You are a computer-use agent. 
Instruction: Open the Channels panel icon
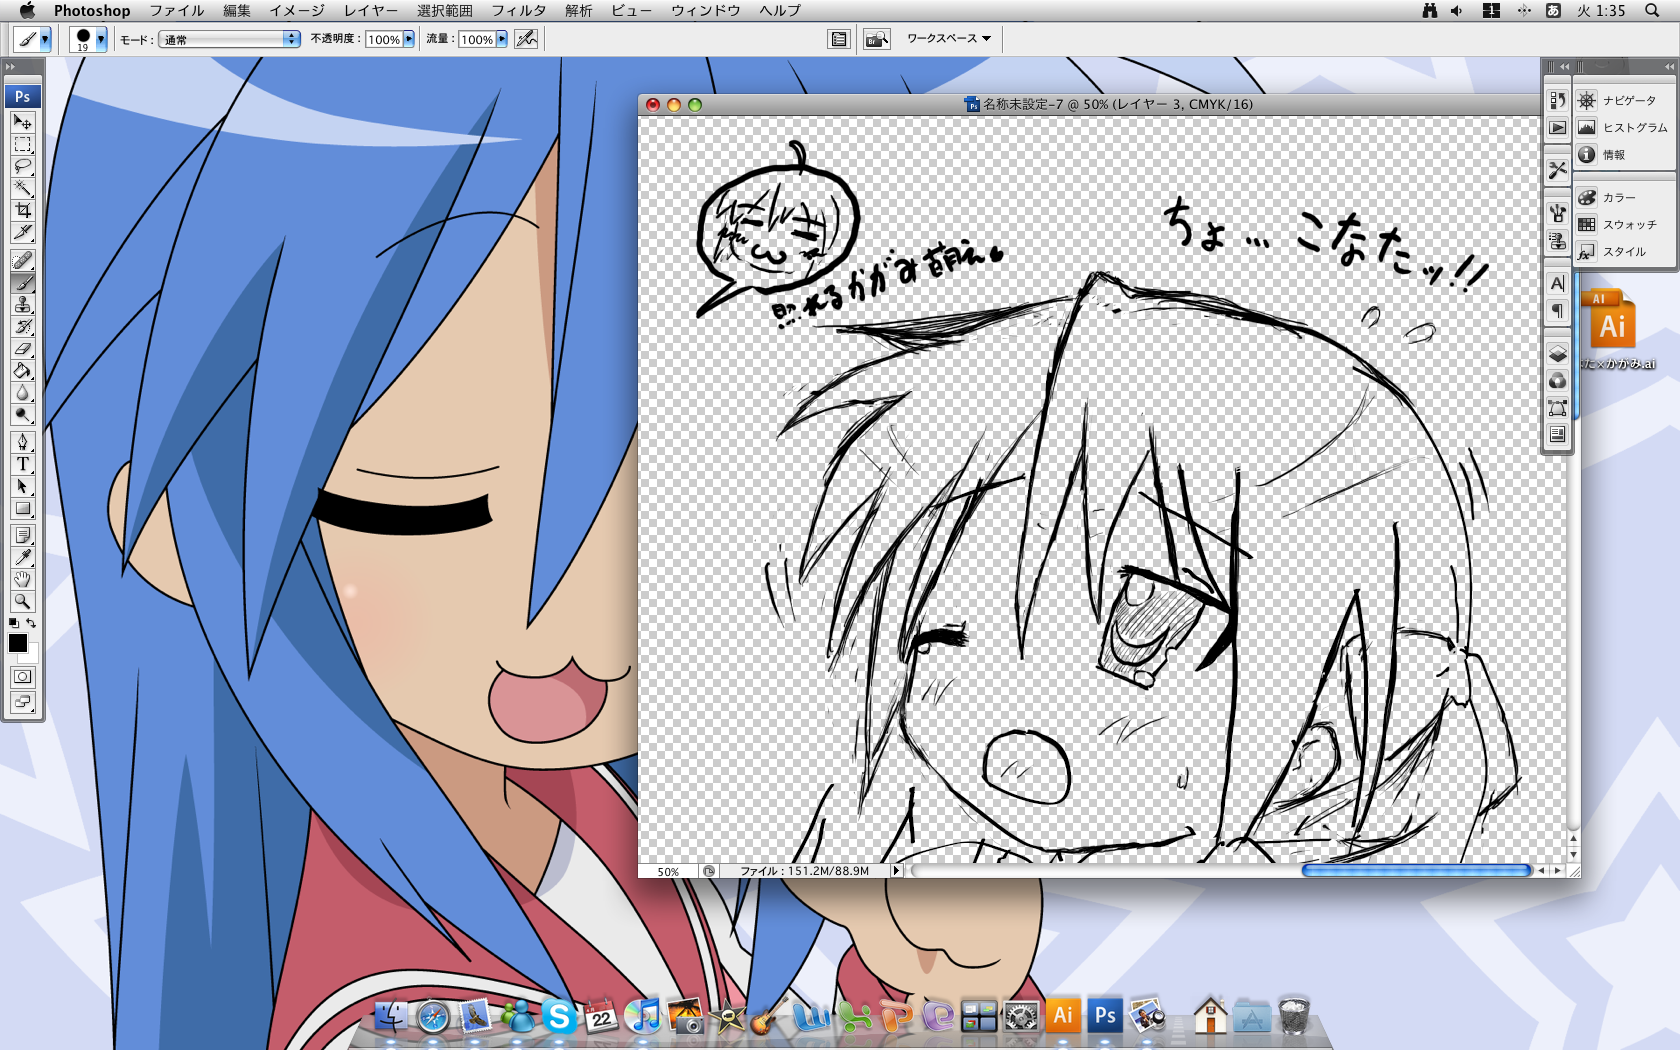[x=1557, y=381]
